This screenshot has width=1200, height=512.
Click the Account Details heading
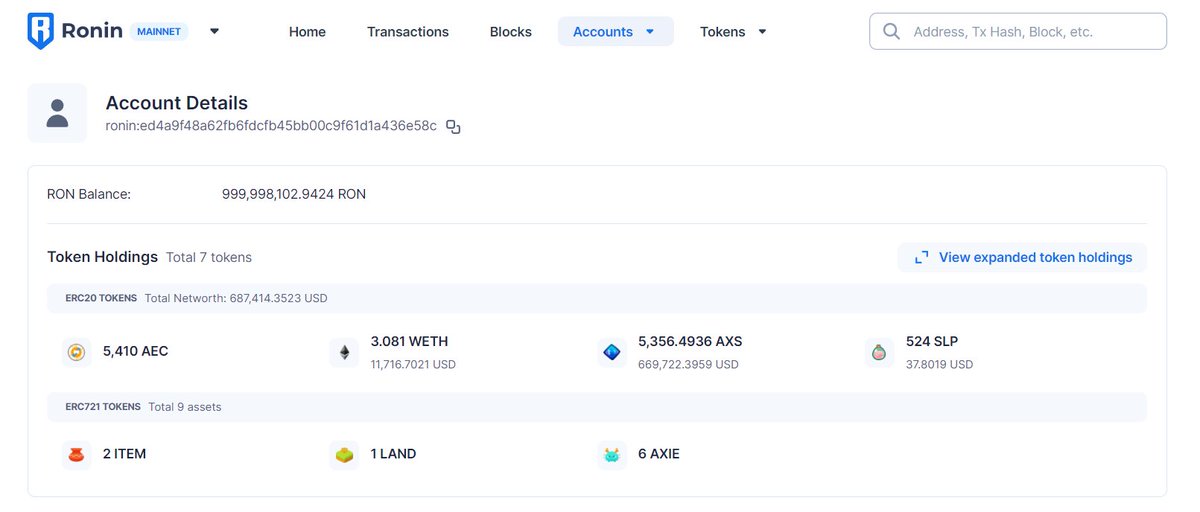pos(177,103)
